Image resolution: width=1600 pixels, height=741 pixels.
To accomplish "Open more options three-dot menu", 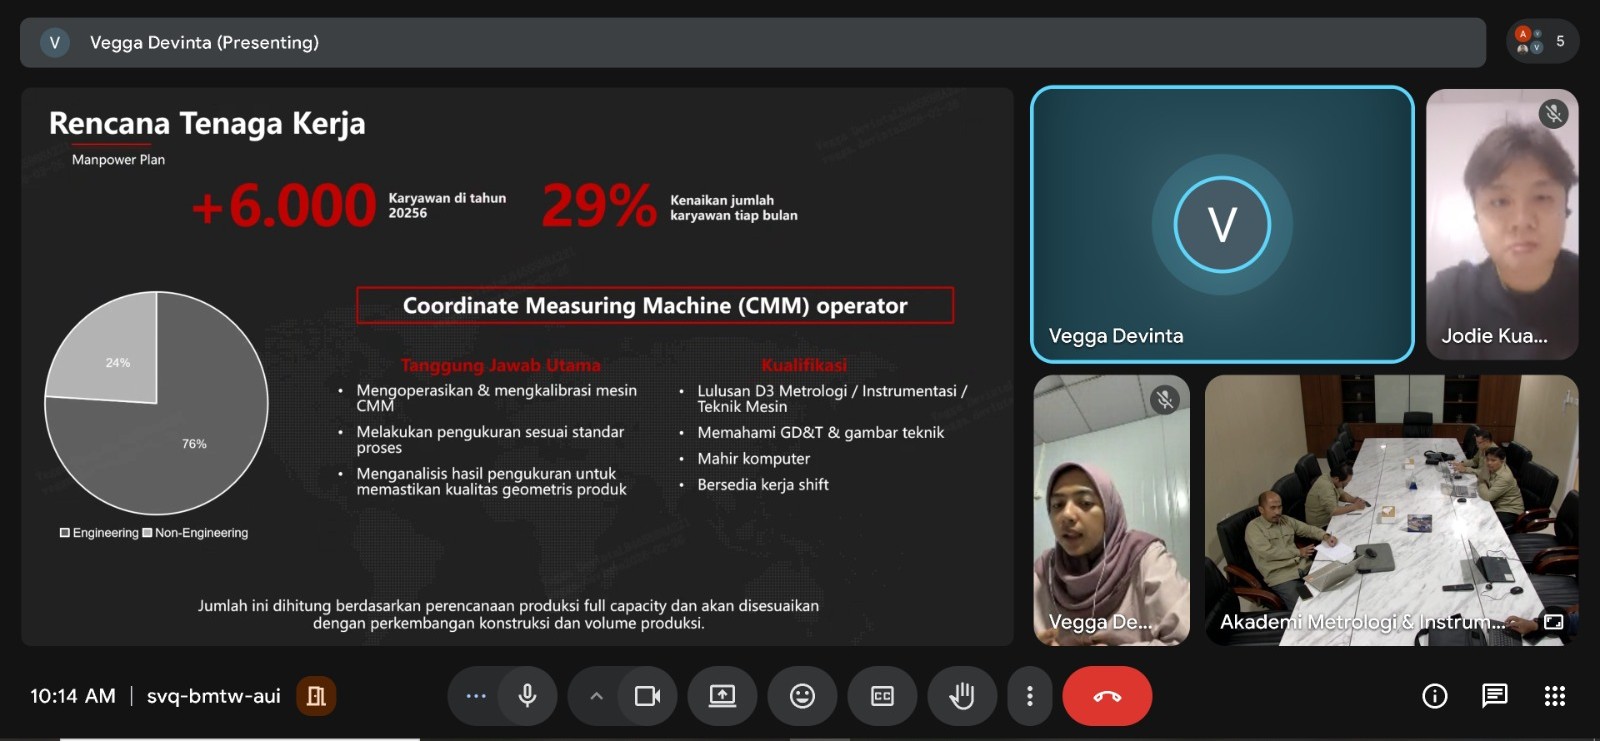I will point(1030,696).
